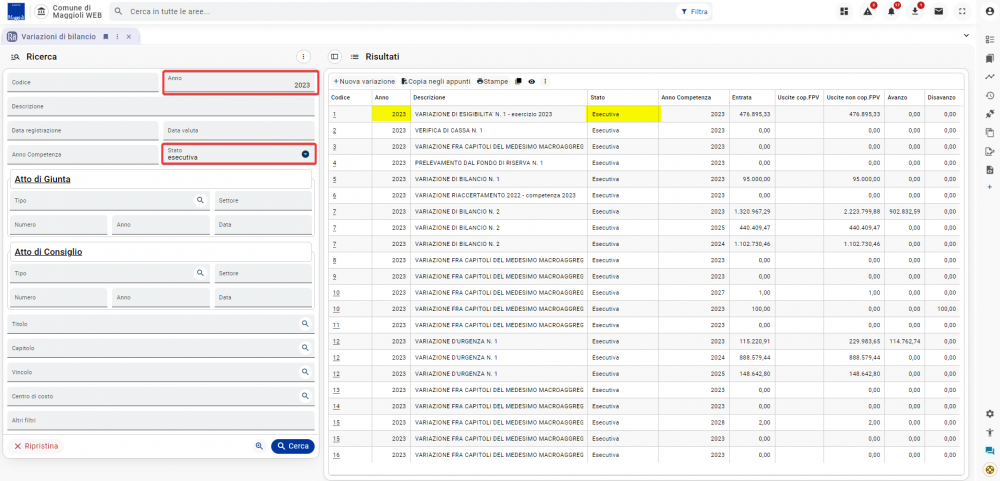
Task: Open the notifications bell icon
Action: pyautogui.click(x=892, y=11)
